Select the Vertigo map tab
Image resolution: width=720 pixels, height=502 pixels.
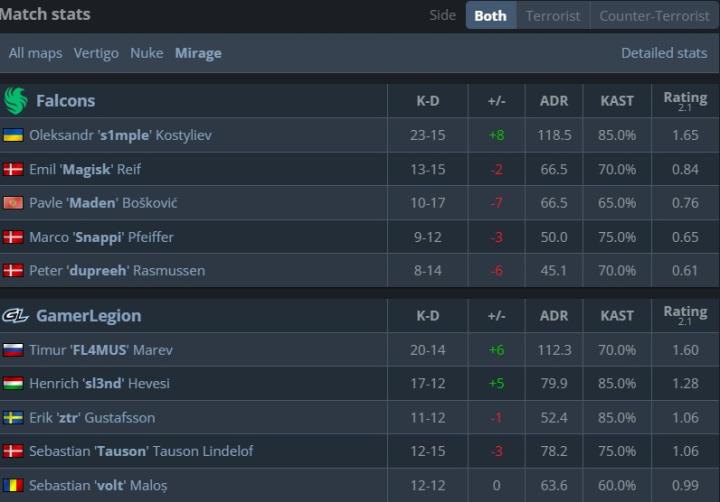click(x=96, y=53)
